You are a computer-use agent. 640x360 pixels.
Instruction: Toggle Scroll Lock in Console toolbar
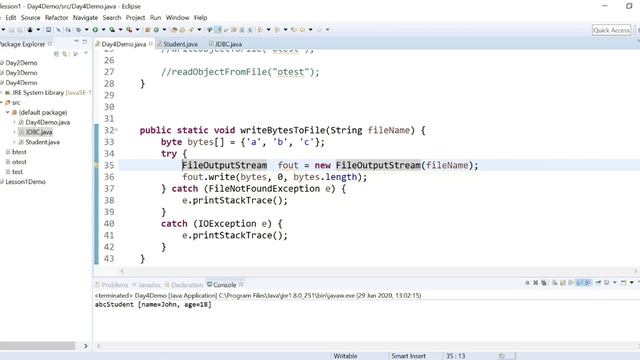(x=563, y=282)
